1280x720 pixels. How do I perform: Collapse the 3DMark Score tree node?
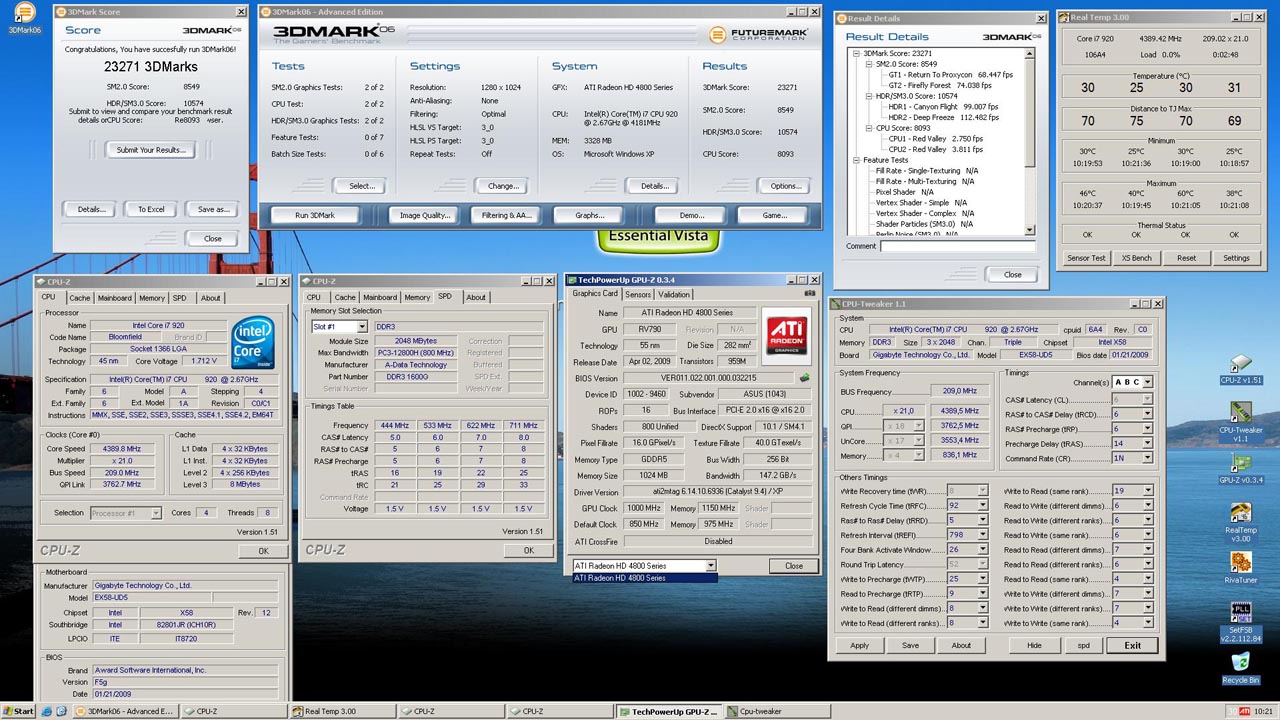tap(857, 53)
